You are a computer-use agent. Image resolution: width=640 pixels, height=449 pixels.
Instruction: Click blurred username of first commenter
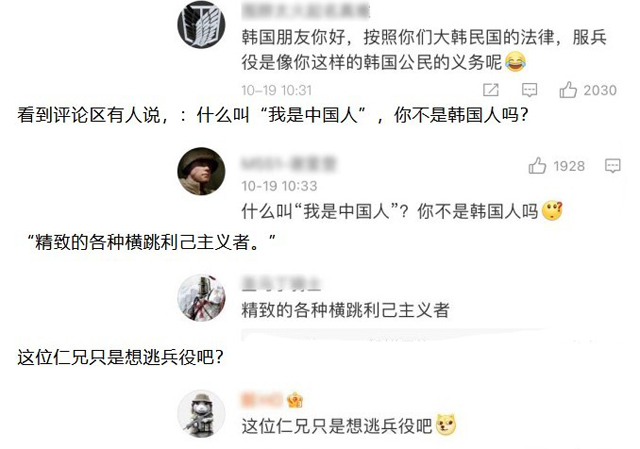306,10
